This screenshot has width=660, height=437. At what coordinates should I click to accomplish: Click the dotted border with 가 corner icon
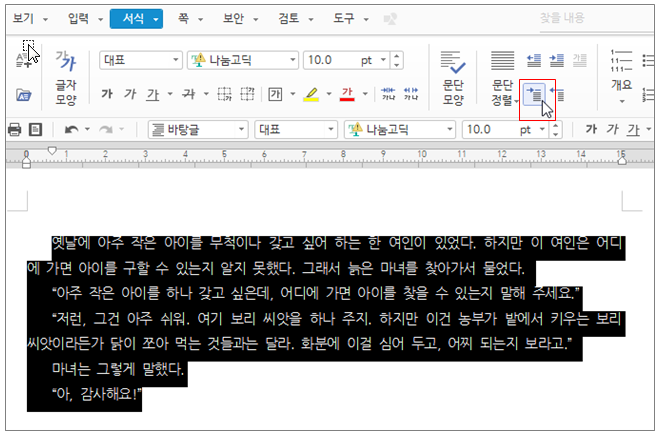pos(247,94)
